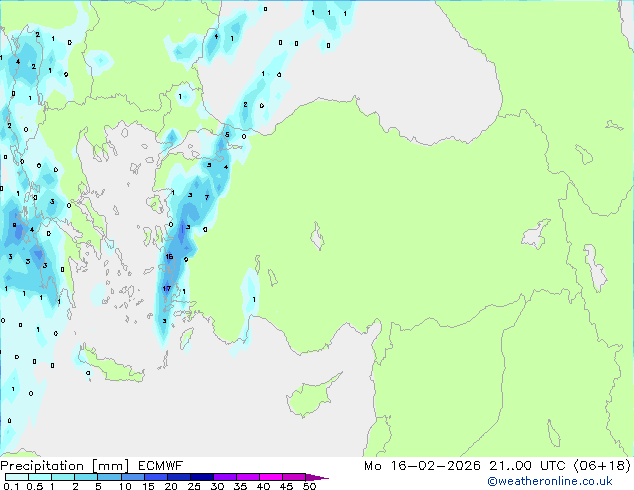Viewport: 634px width, 490px height.
Task: Click the '16' precipitation value on the map
Action: (169, 256)
